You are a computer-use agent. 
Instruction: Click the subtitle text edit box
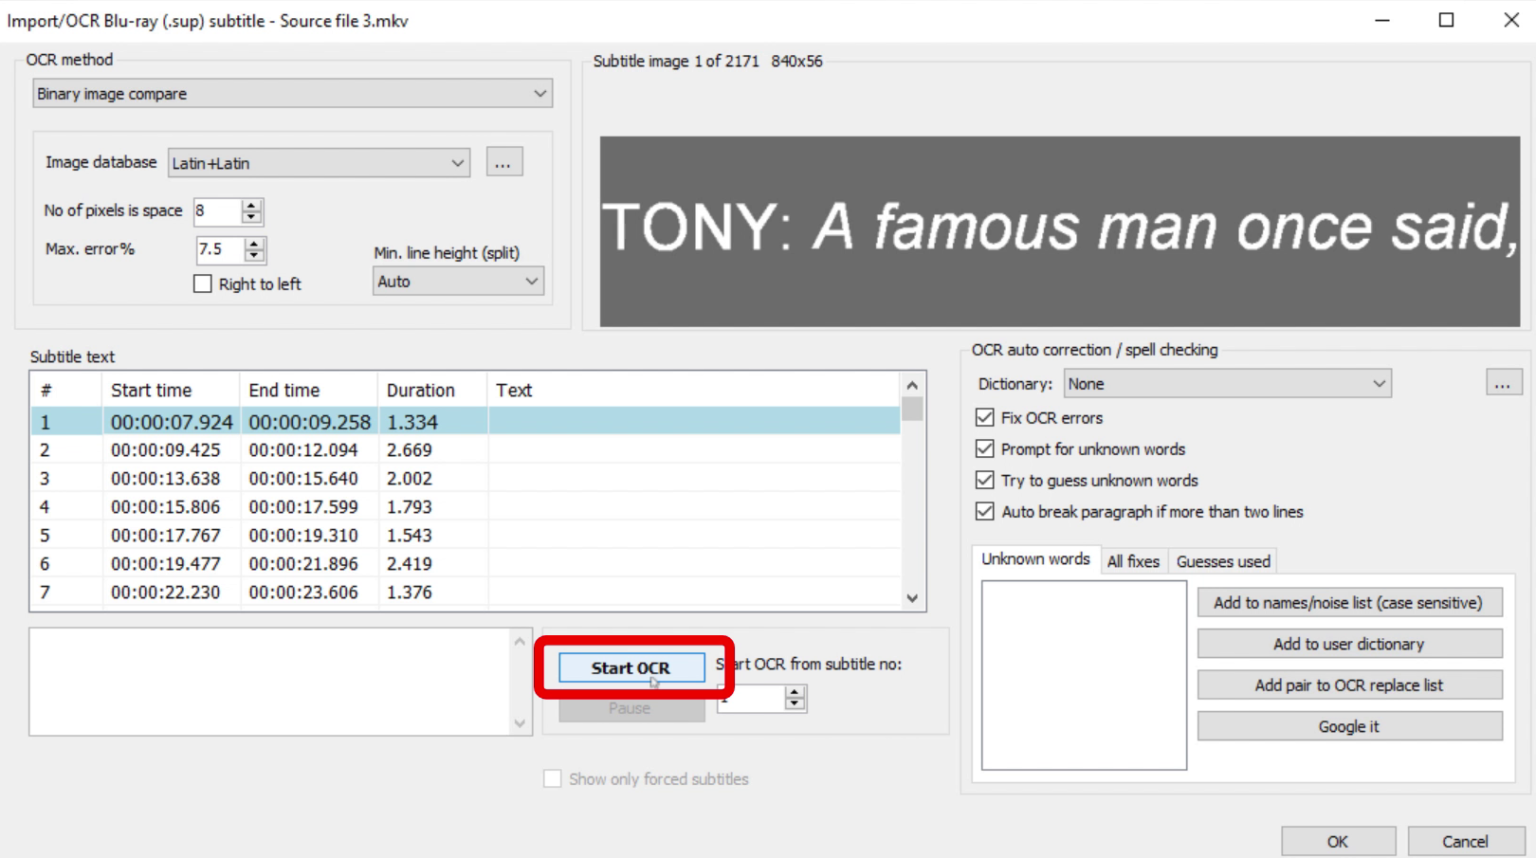click(270, 682)
